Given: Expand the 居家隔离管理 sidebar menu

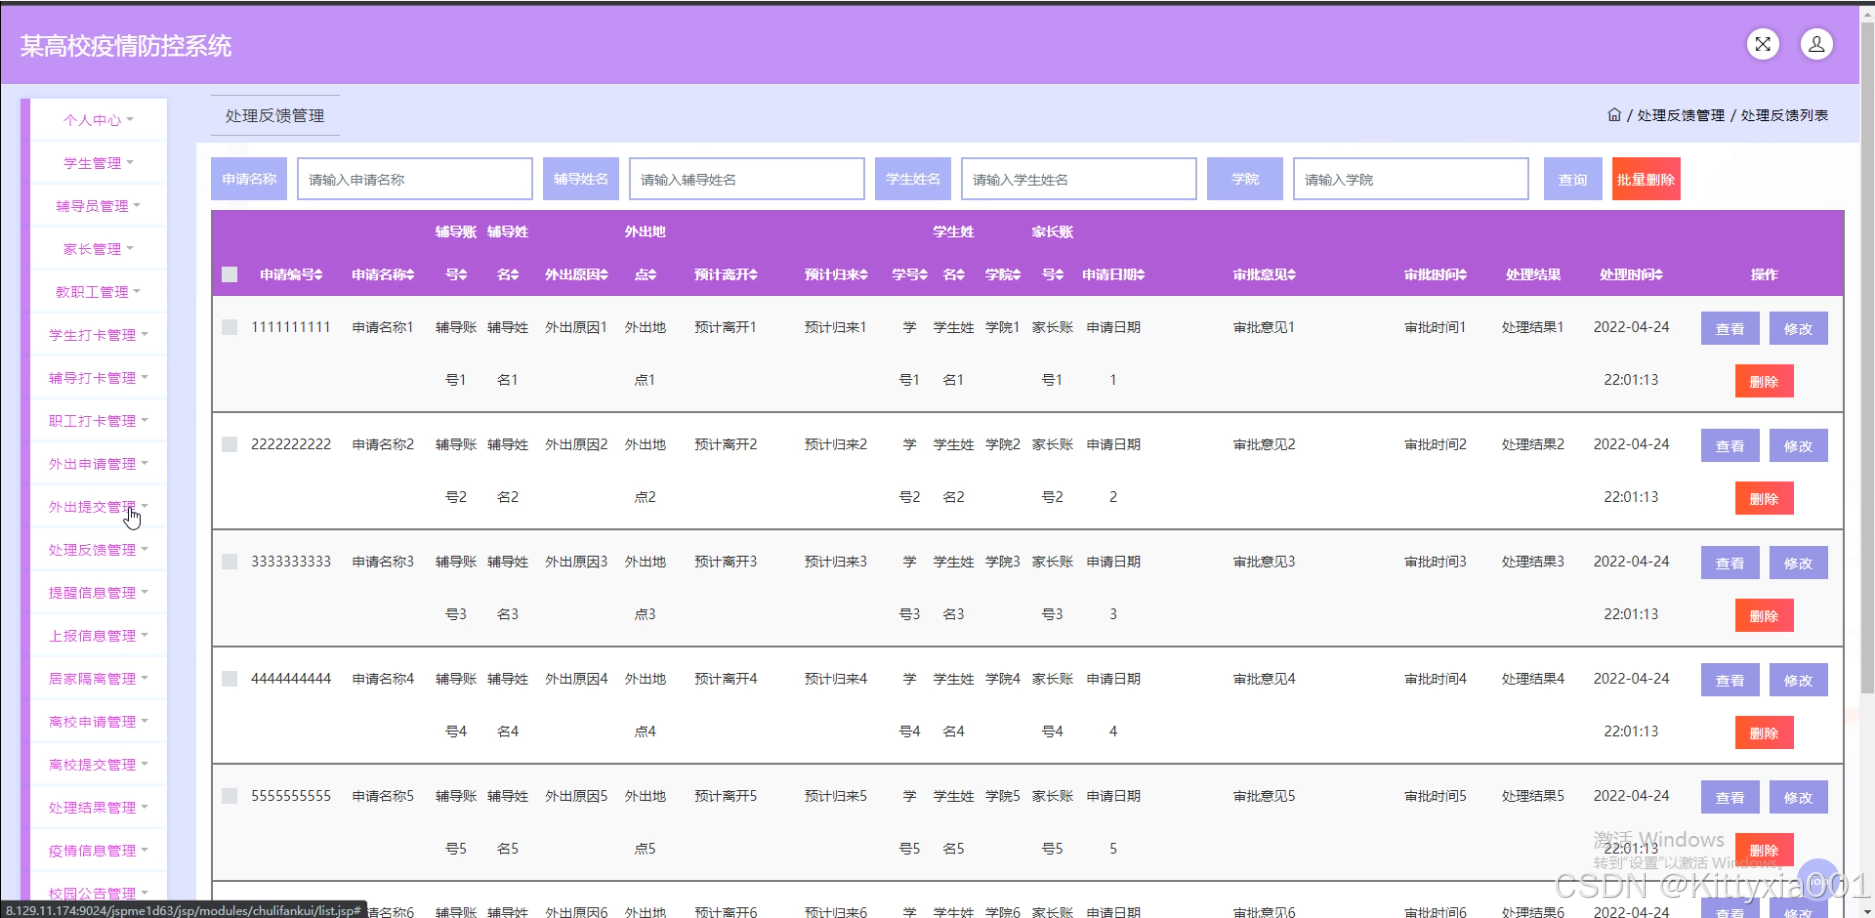Looking at the screenshot, I should (x=98, y=679).
